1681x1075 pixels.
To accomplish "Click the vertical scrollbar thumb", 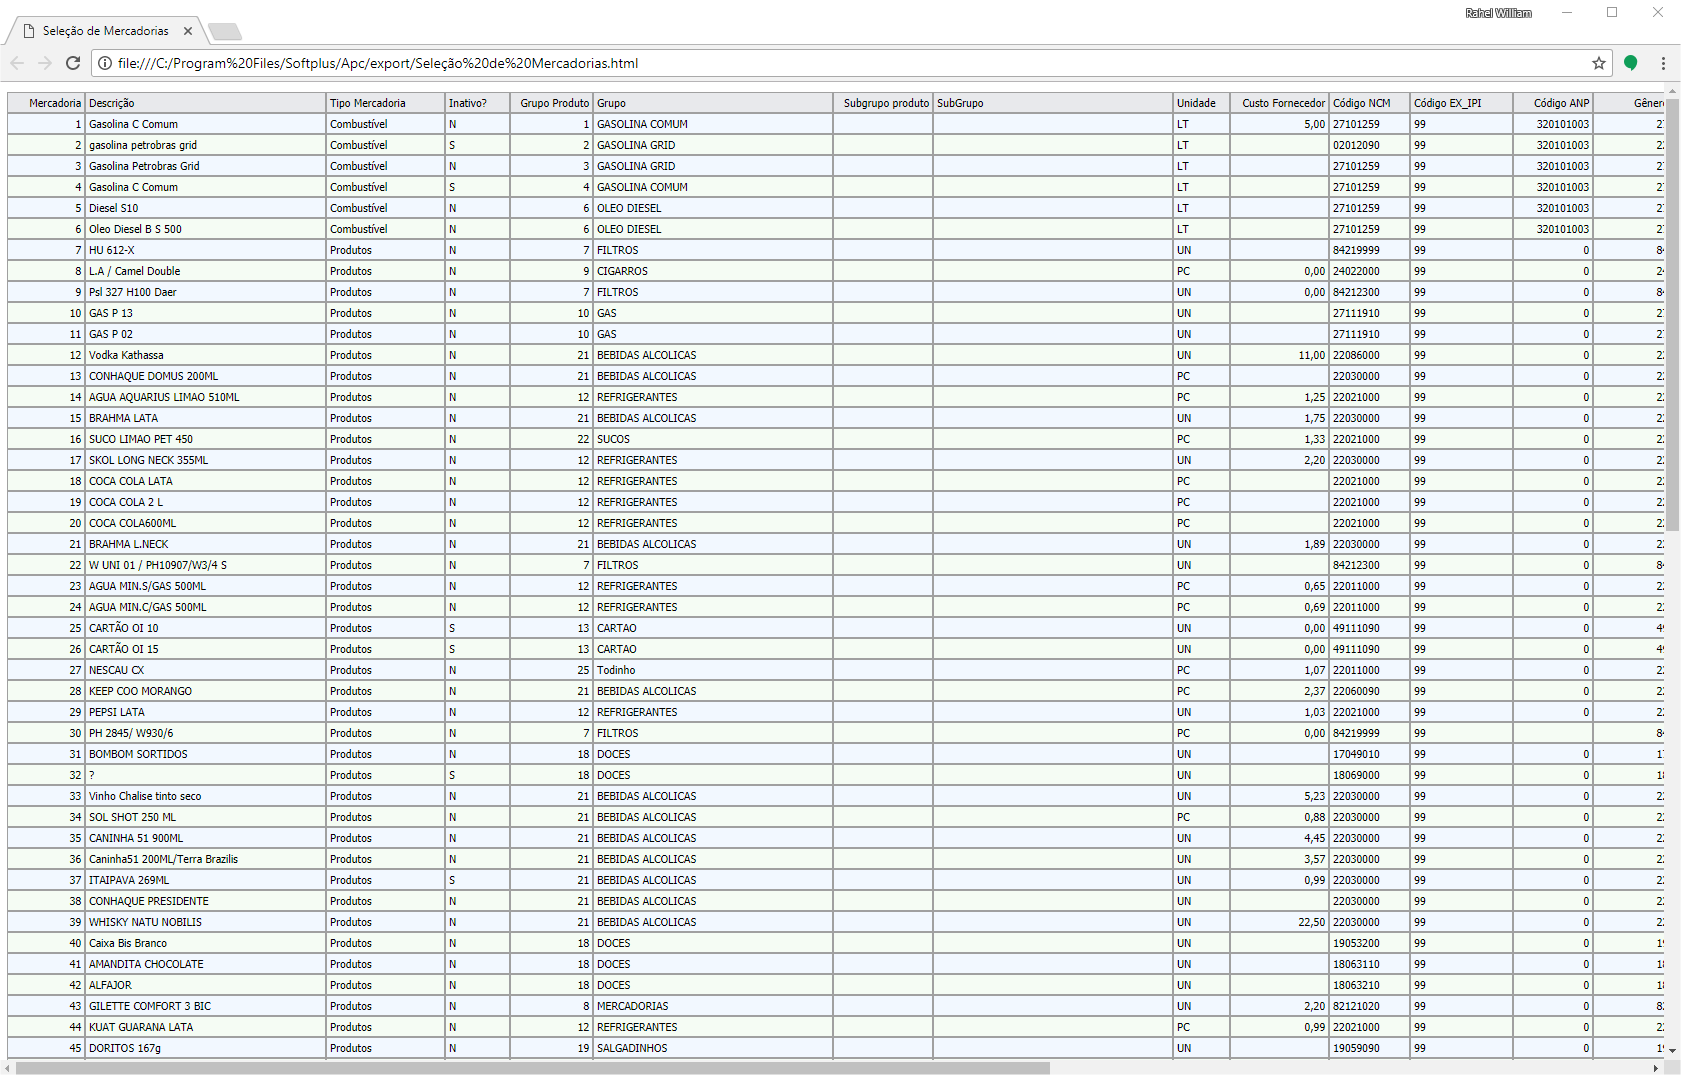I will click(1672, 313).
